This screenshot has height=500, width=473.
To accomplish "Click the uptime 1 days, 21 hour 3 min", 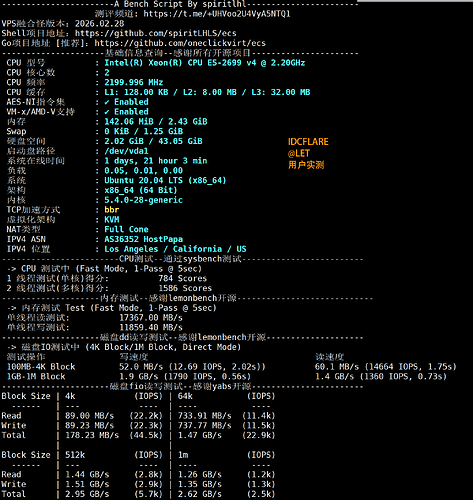I will coord(156,161).
